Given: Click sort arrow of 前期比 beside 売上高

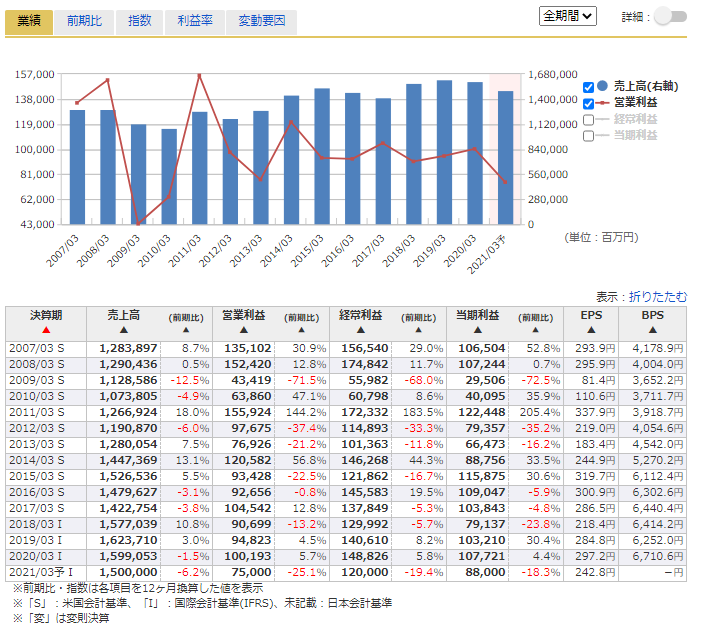Looking at the screenshot, I should pyautogui.click(x=185, y=329).
